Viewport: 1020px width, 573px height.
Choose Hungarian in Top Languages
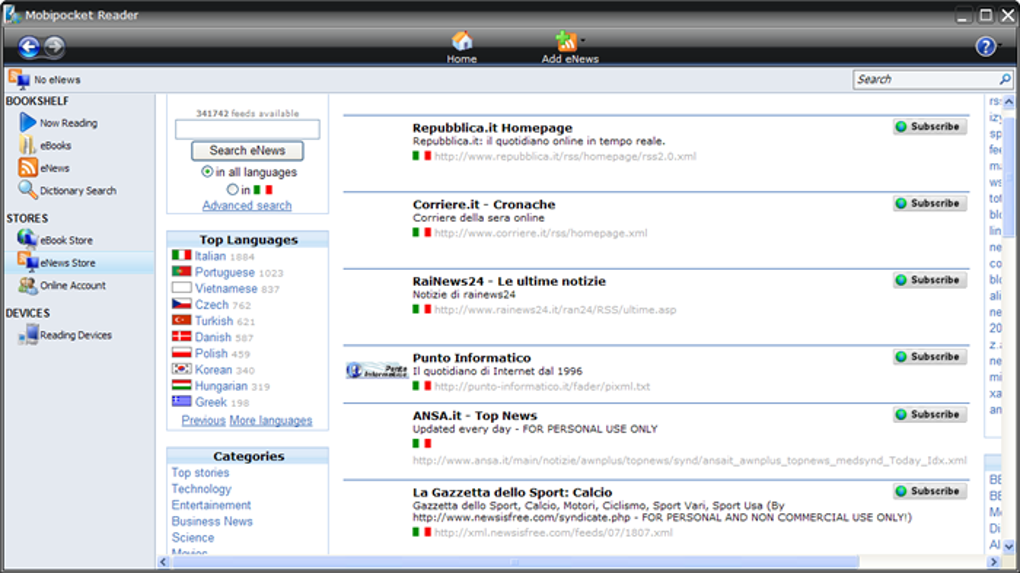(221, 386)
